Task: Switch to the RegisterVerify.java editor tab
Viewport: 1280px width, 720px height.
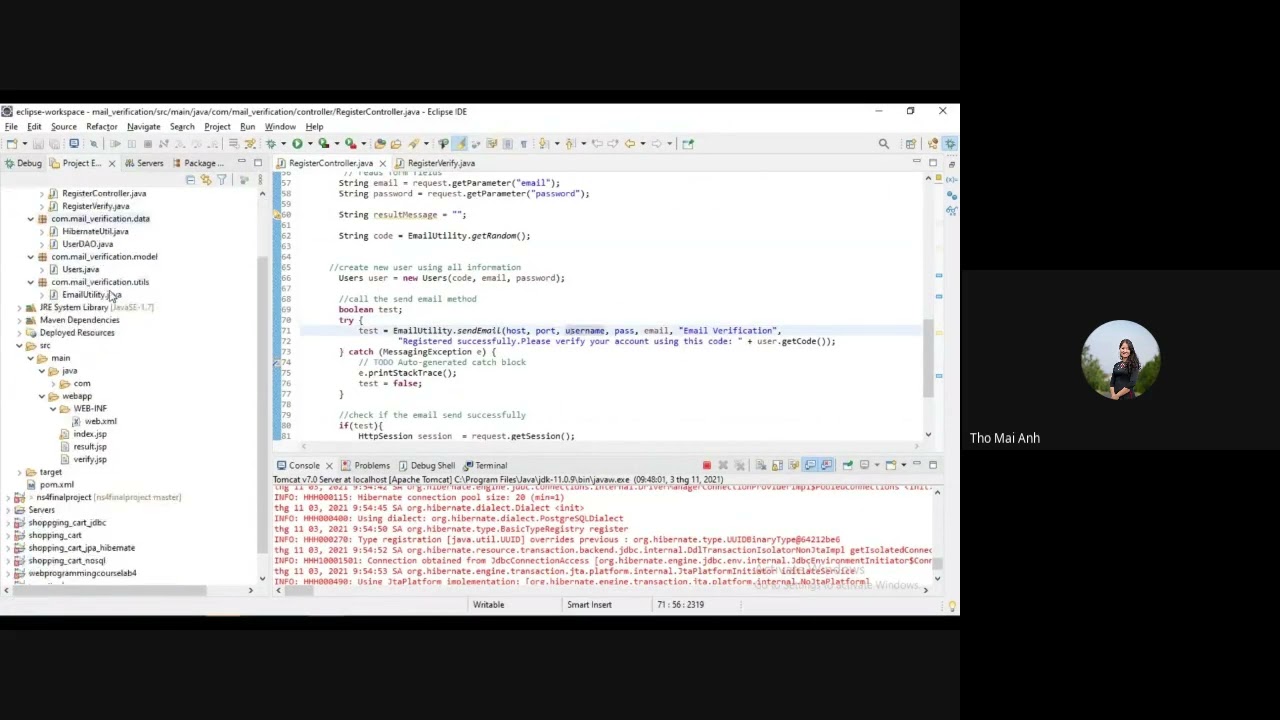Action: pyautogui.click(x=434, y=163)
